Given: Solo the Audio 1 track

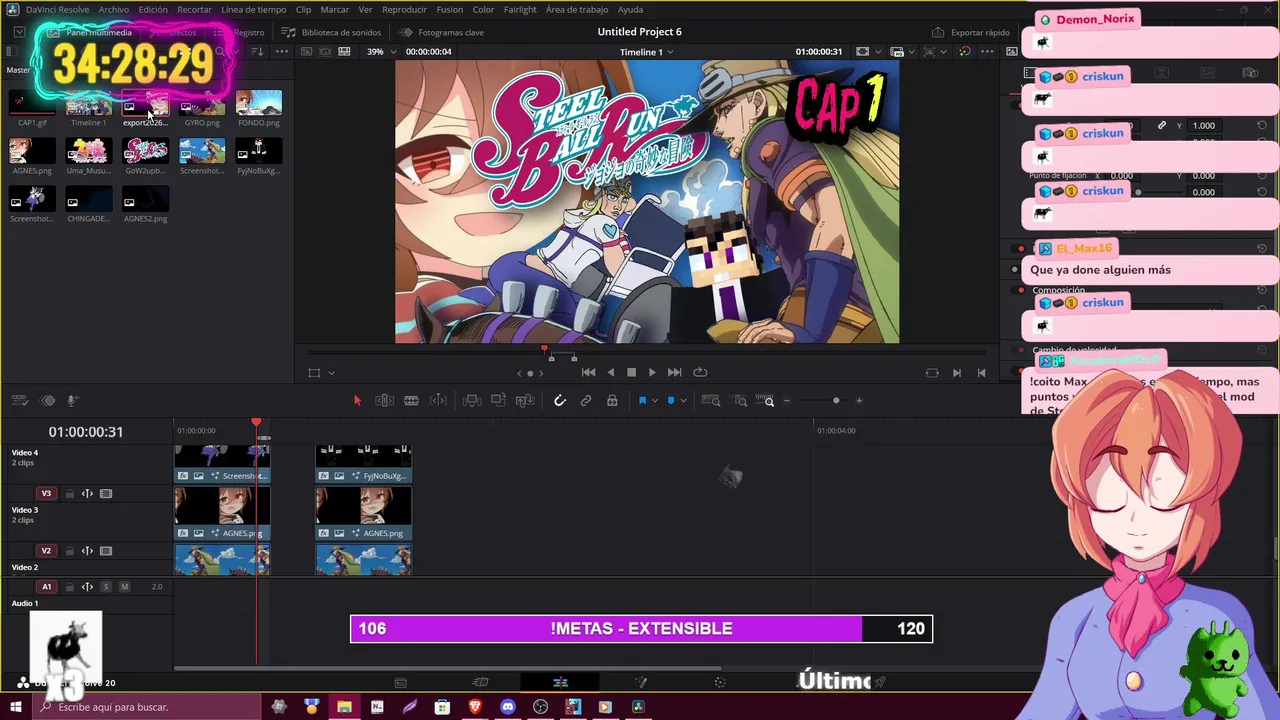Looking at the screenshot, I should click(106, 587).
